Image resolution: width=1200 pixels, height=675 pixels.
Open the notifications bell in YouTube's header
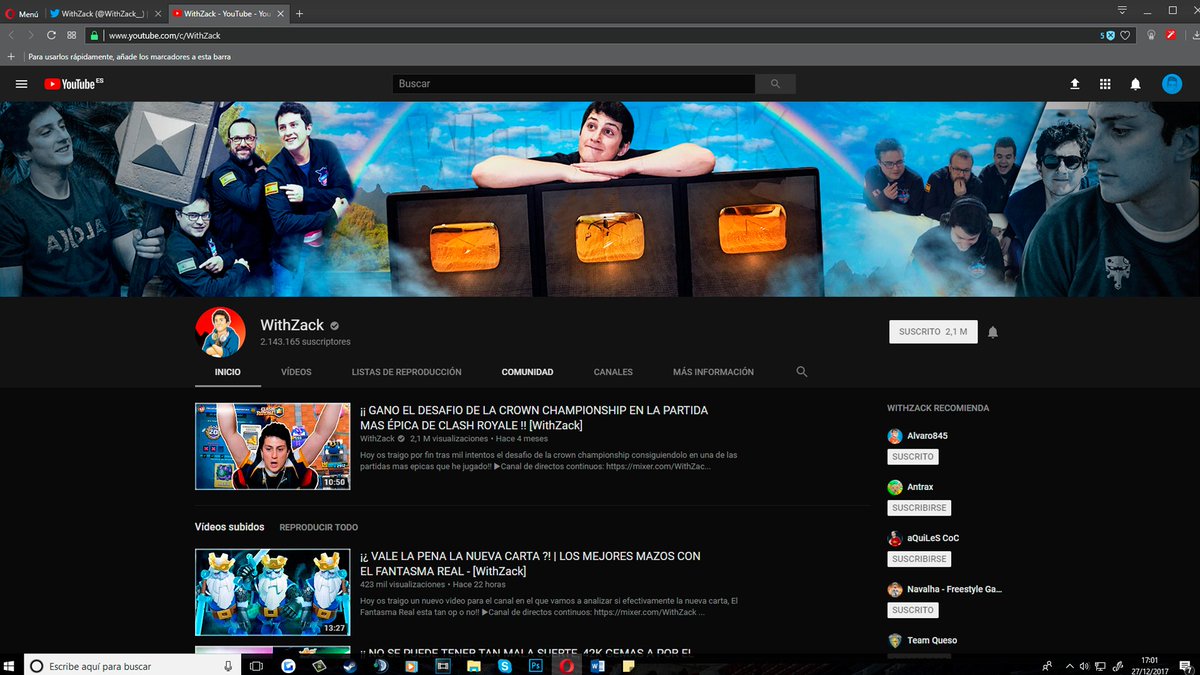pyautogui.click(x=1135, y=84)
